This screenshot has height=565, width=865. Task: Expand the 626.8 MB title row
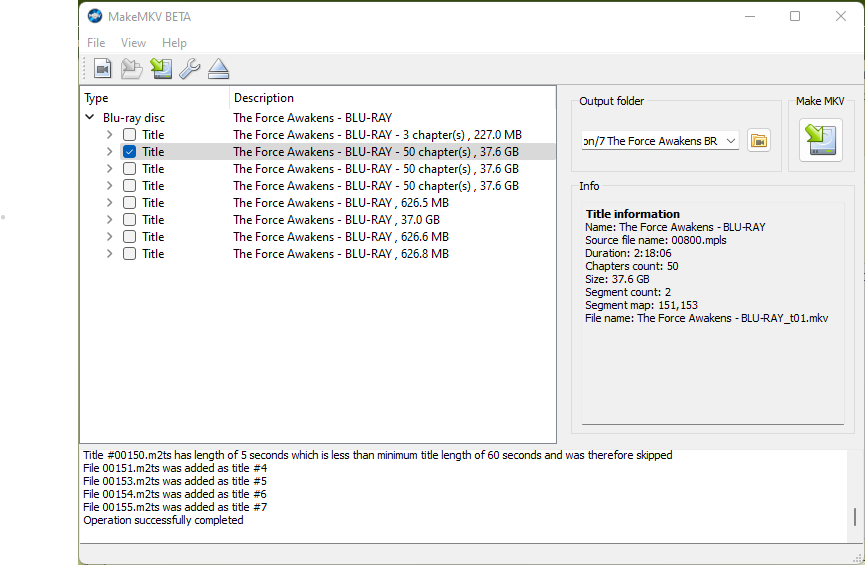point(109,254)
